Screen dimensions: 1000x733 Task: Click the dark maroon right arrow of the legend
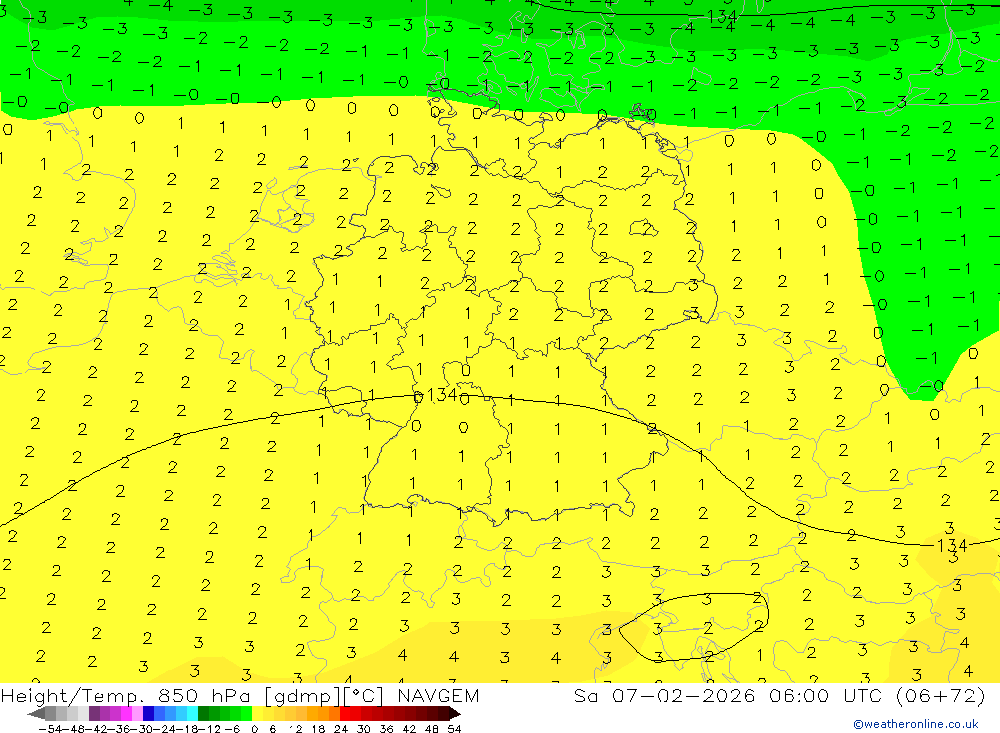pyautogui.click(x=455, y=714)
